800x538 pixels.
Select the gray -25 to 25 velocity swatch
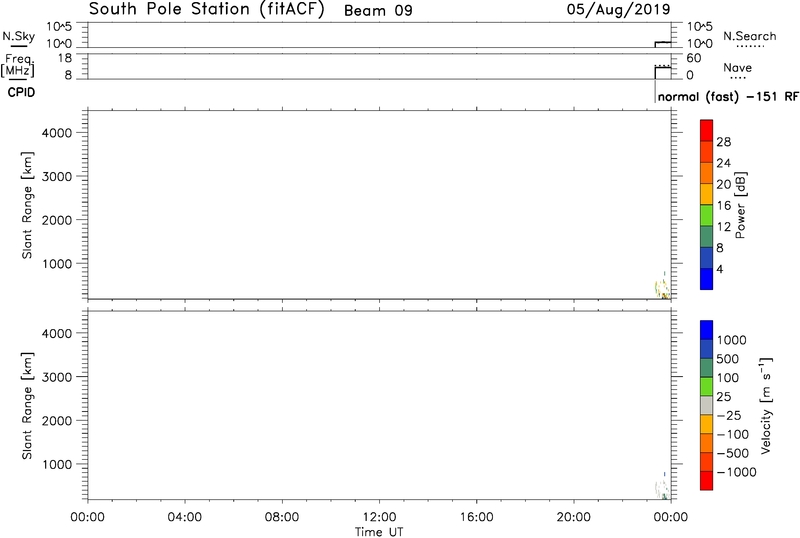(x=707, y=405)
